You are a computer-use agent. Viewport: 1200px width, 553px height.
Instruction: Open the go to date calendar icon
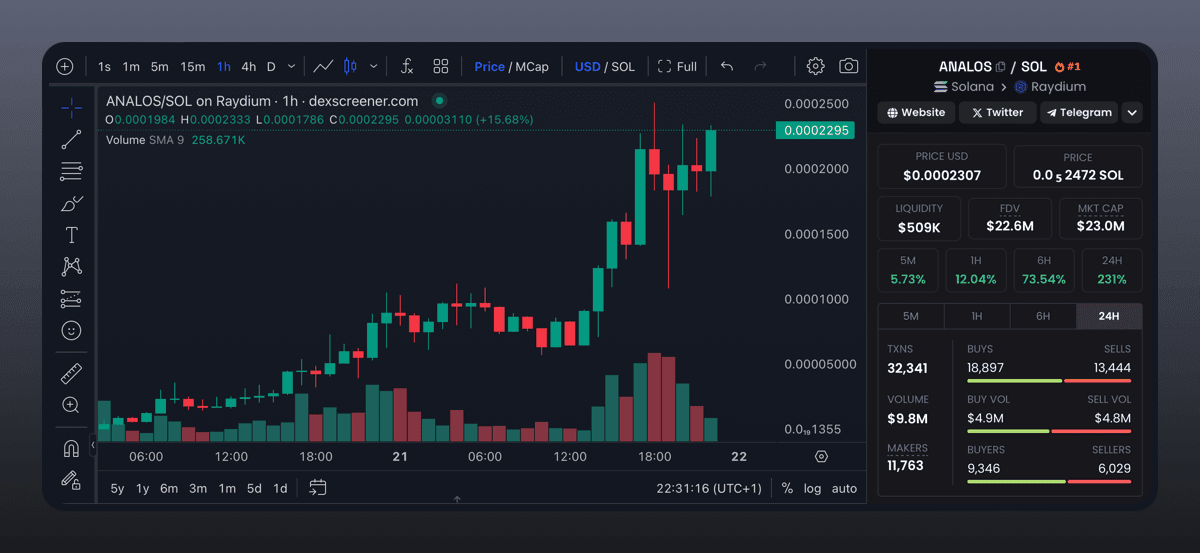pyautogui.click(x=318, y=488)
